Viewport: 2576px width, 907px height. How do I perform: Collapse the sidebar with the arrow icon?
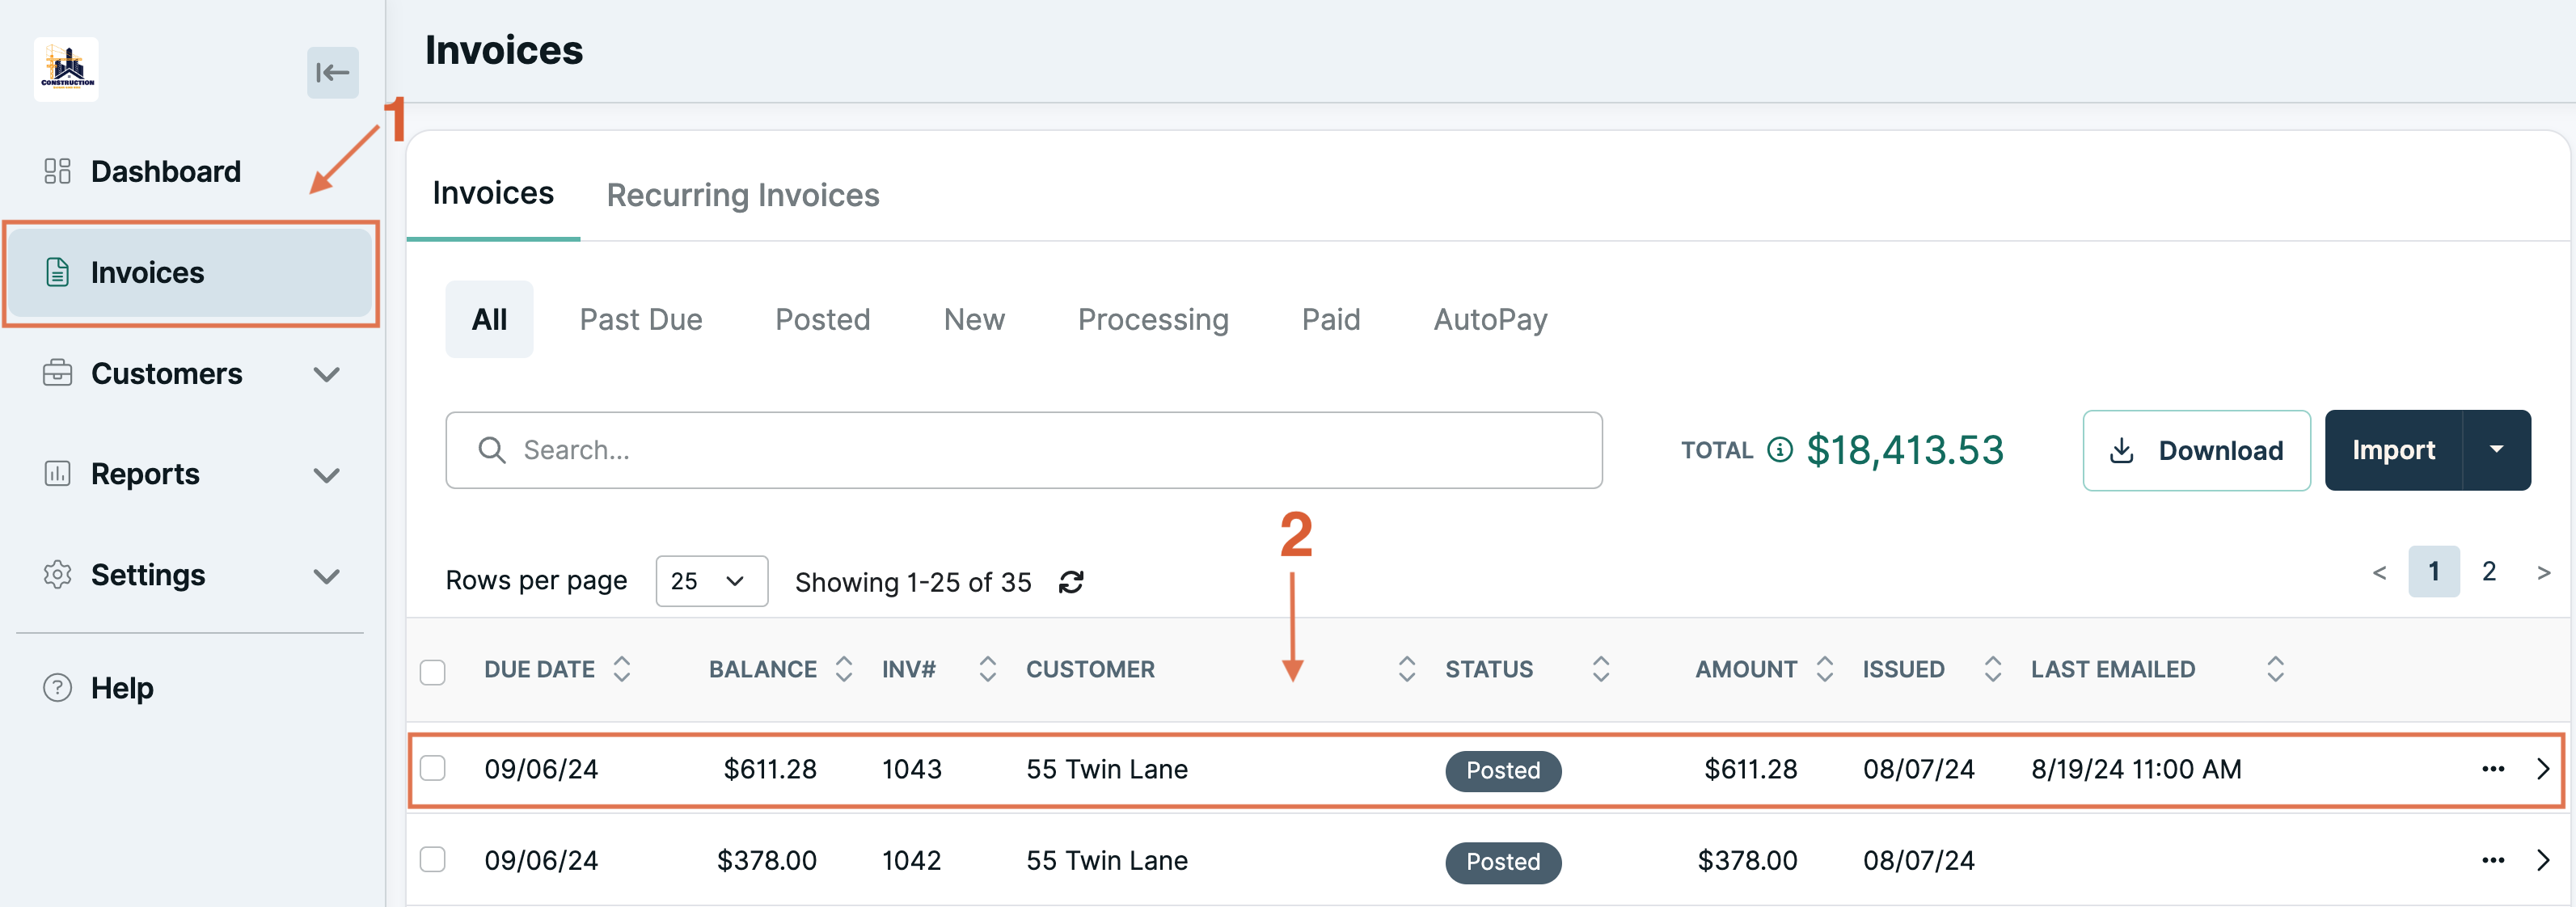pyautogui.click(x=332, y=72)
